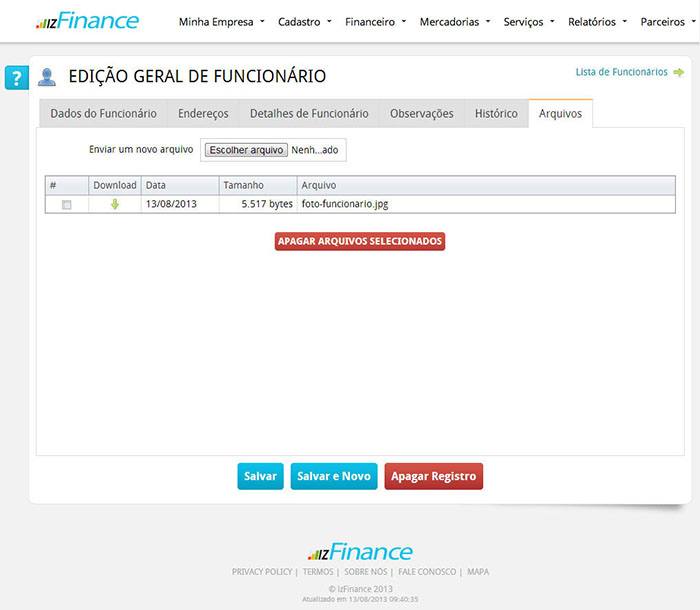700x610 pixels.
Task: Click the employee profile icon beside title
Action: tap(47, 77)
